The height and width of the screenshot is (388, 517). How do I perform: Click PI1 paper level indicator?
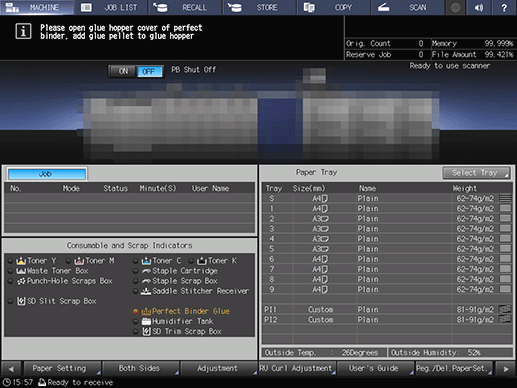click(x=505, y=309)
